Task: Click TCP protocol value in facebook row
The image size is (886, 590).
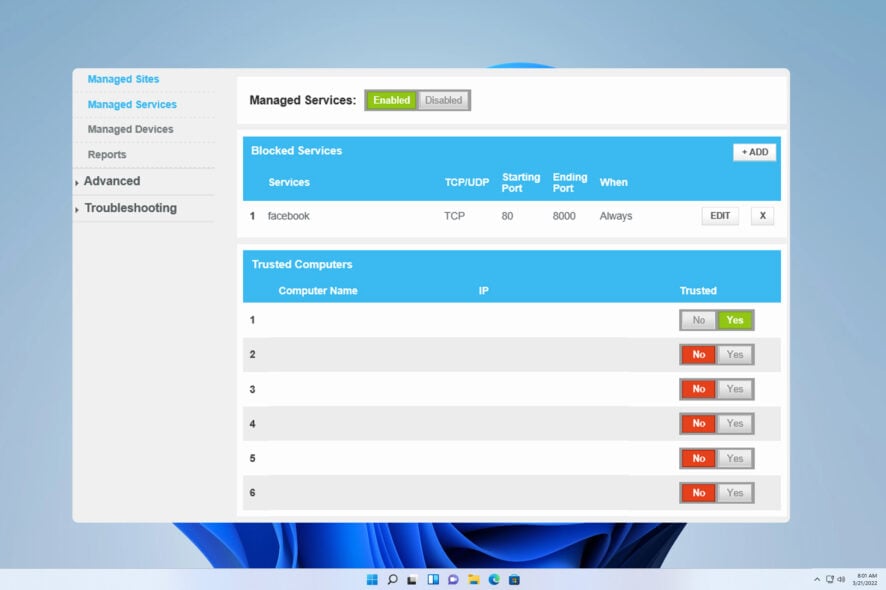Action: tap(454, 216)
